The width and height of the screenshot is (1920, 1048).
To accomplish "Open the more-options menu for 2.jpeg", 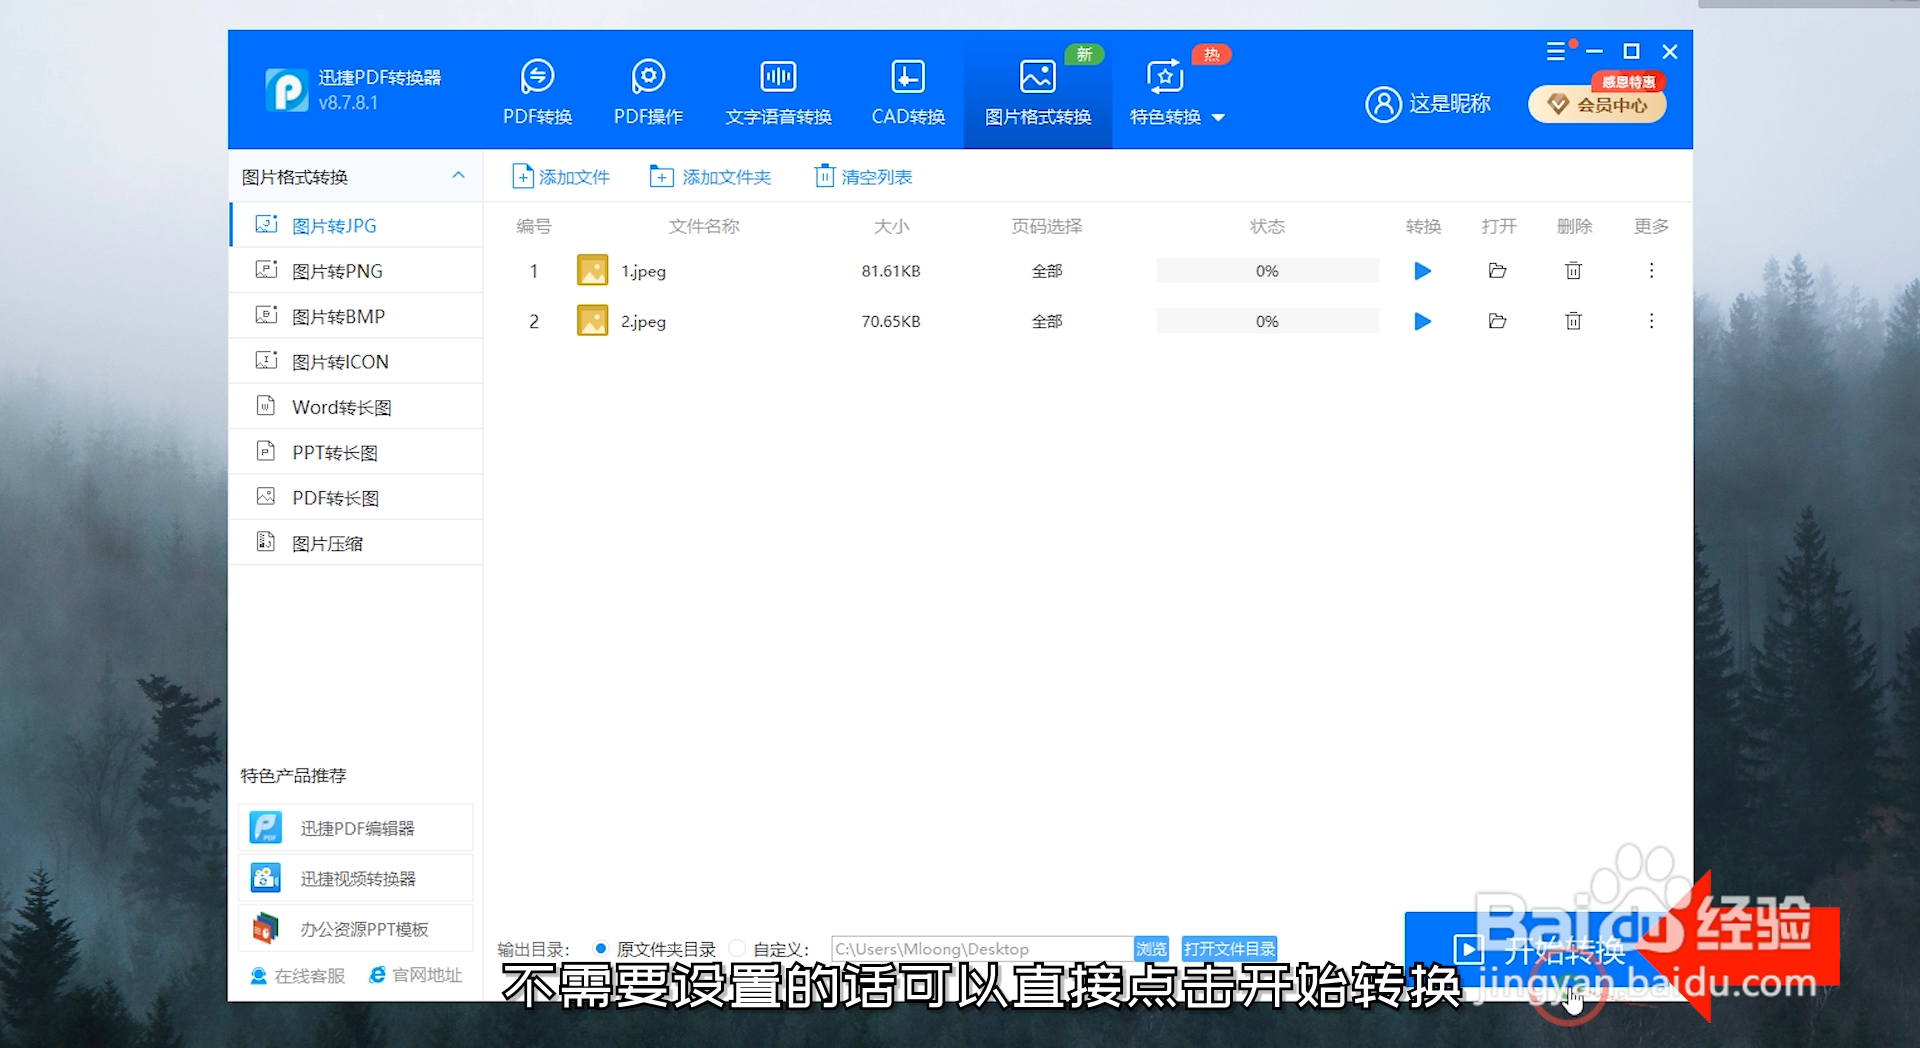I will click(1651, 321).
